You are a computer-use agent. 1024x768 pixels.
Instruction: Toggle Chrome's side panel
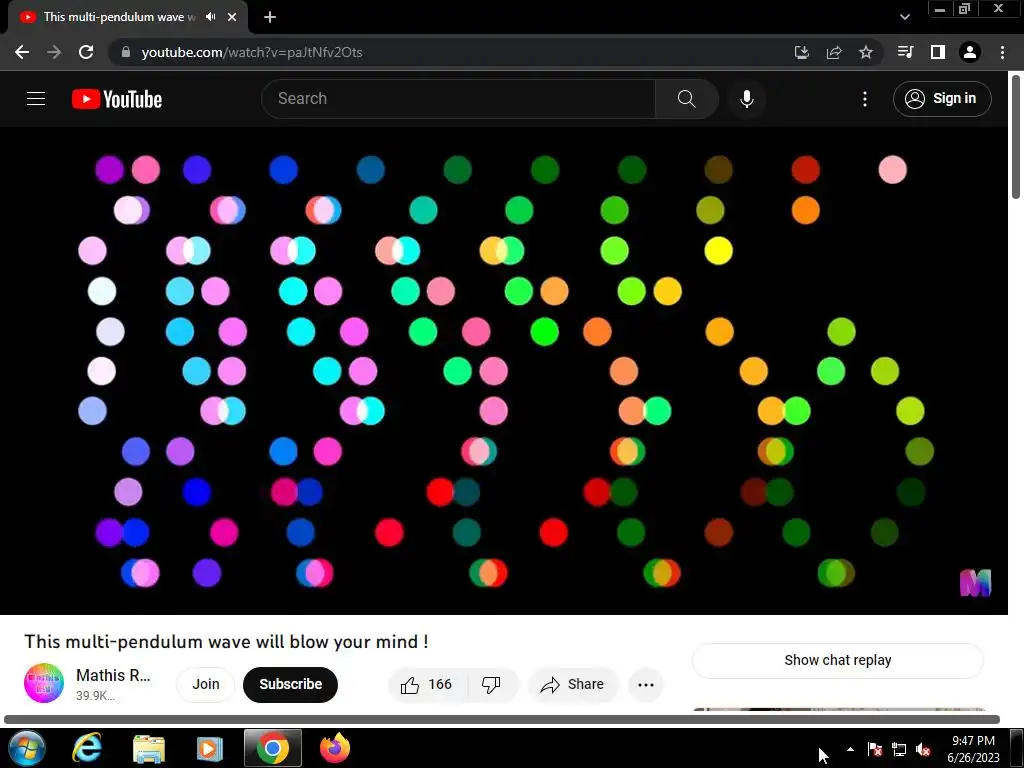click(938, 52)
